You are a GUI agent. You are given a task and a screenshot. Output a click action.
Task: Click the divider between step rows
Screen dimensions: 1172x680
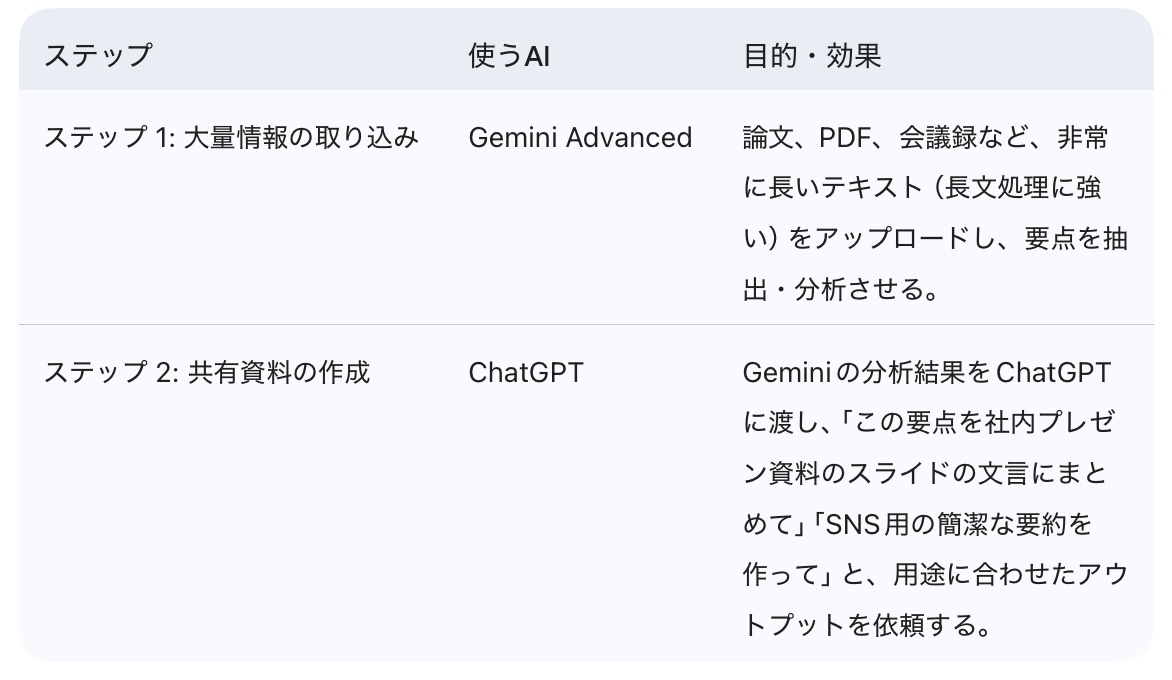(586, 325)
